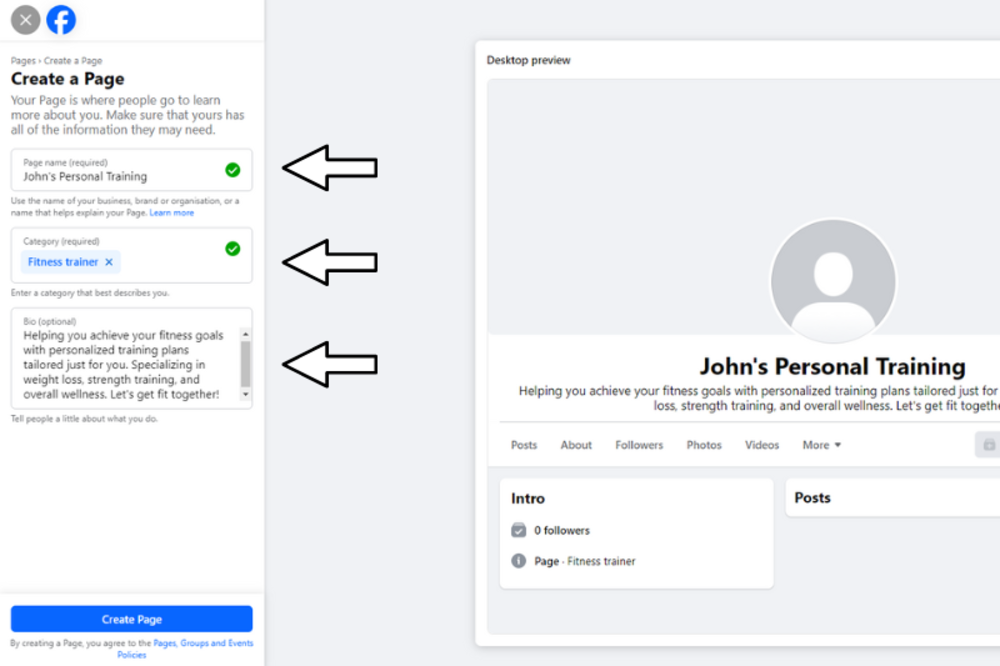Click inside the Page name input field
Viewport: 1000px width, 666px height.
point(110,175)
